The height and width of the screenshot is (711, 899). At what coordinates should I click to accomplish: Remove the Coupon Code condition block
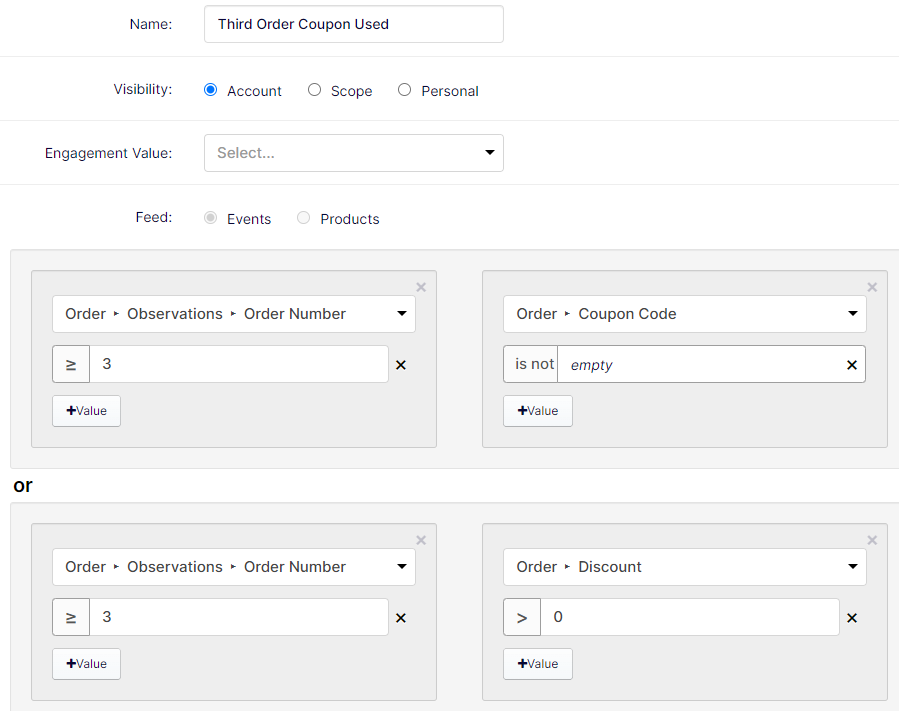tap(872, 287)
